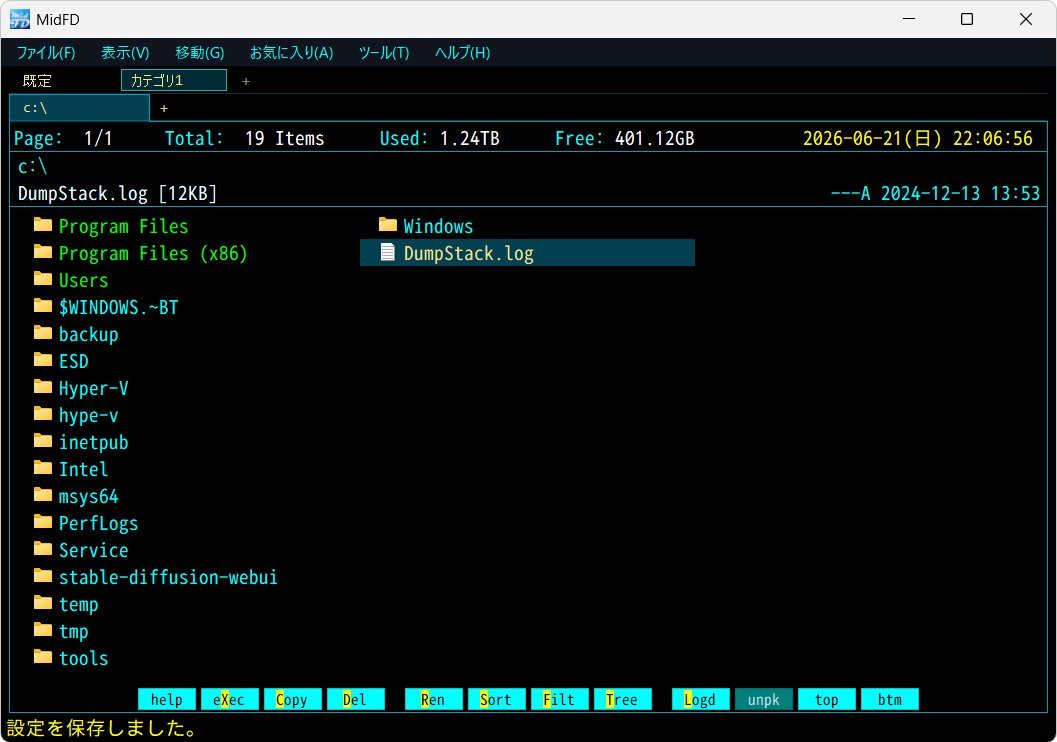Screen dimensions: 1057x742
Task: Open the 移動(G) menu
Action: pos(200,53)
